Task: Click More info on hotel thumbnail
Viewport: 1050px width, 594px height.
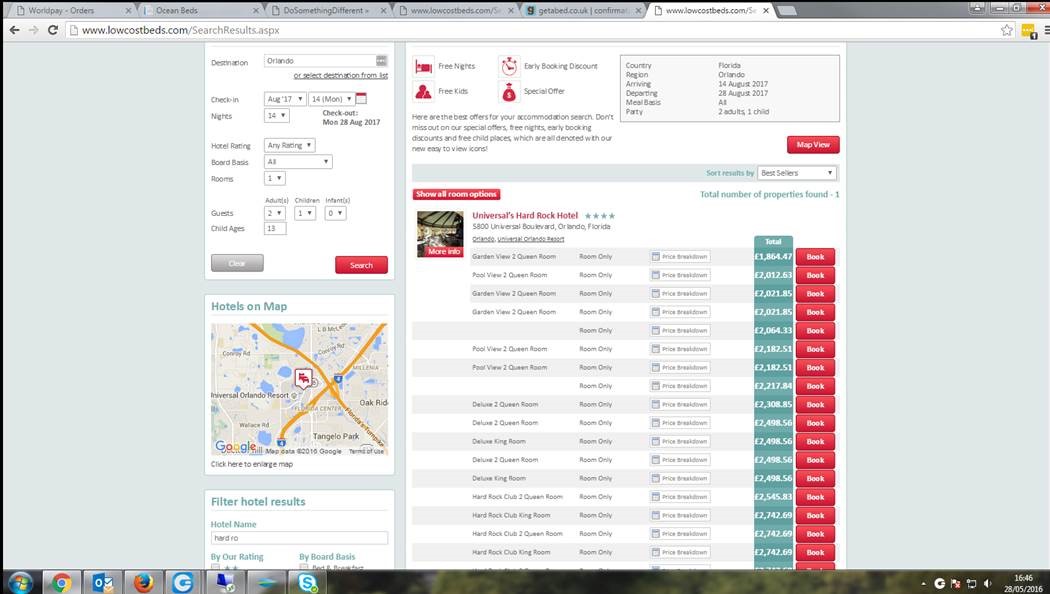Action: (444, 252)
